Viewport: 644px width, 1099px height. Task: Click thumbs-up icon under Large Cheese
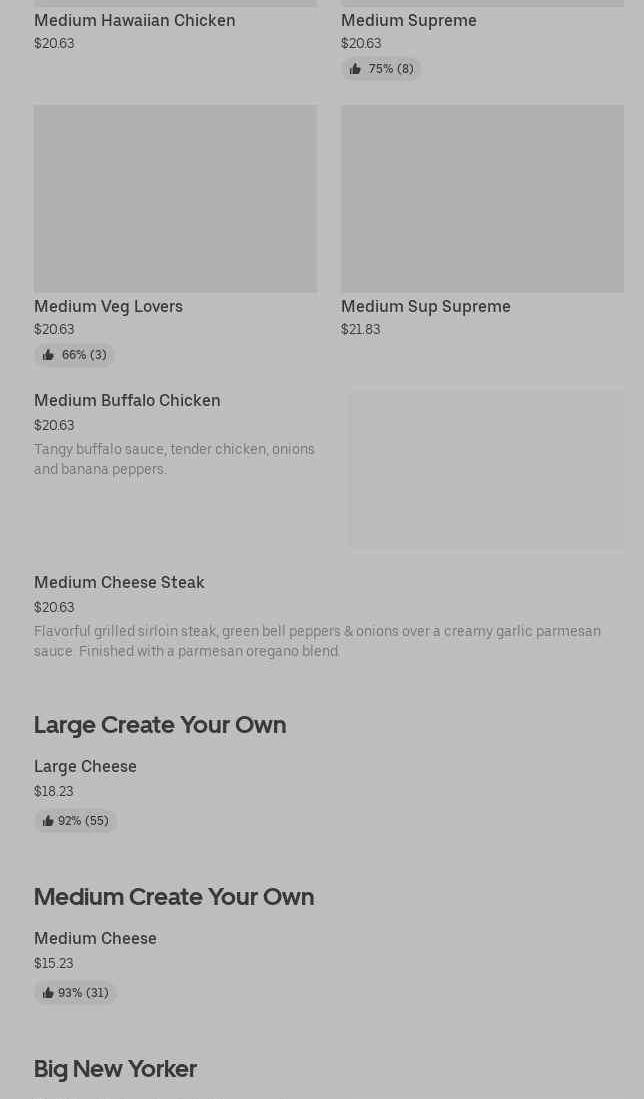pyautogui.click(x=48, y=821)
